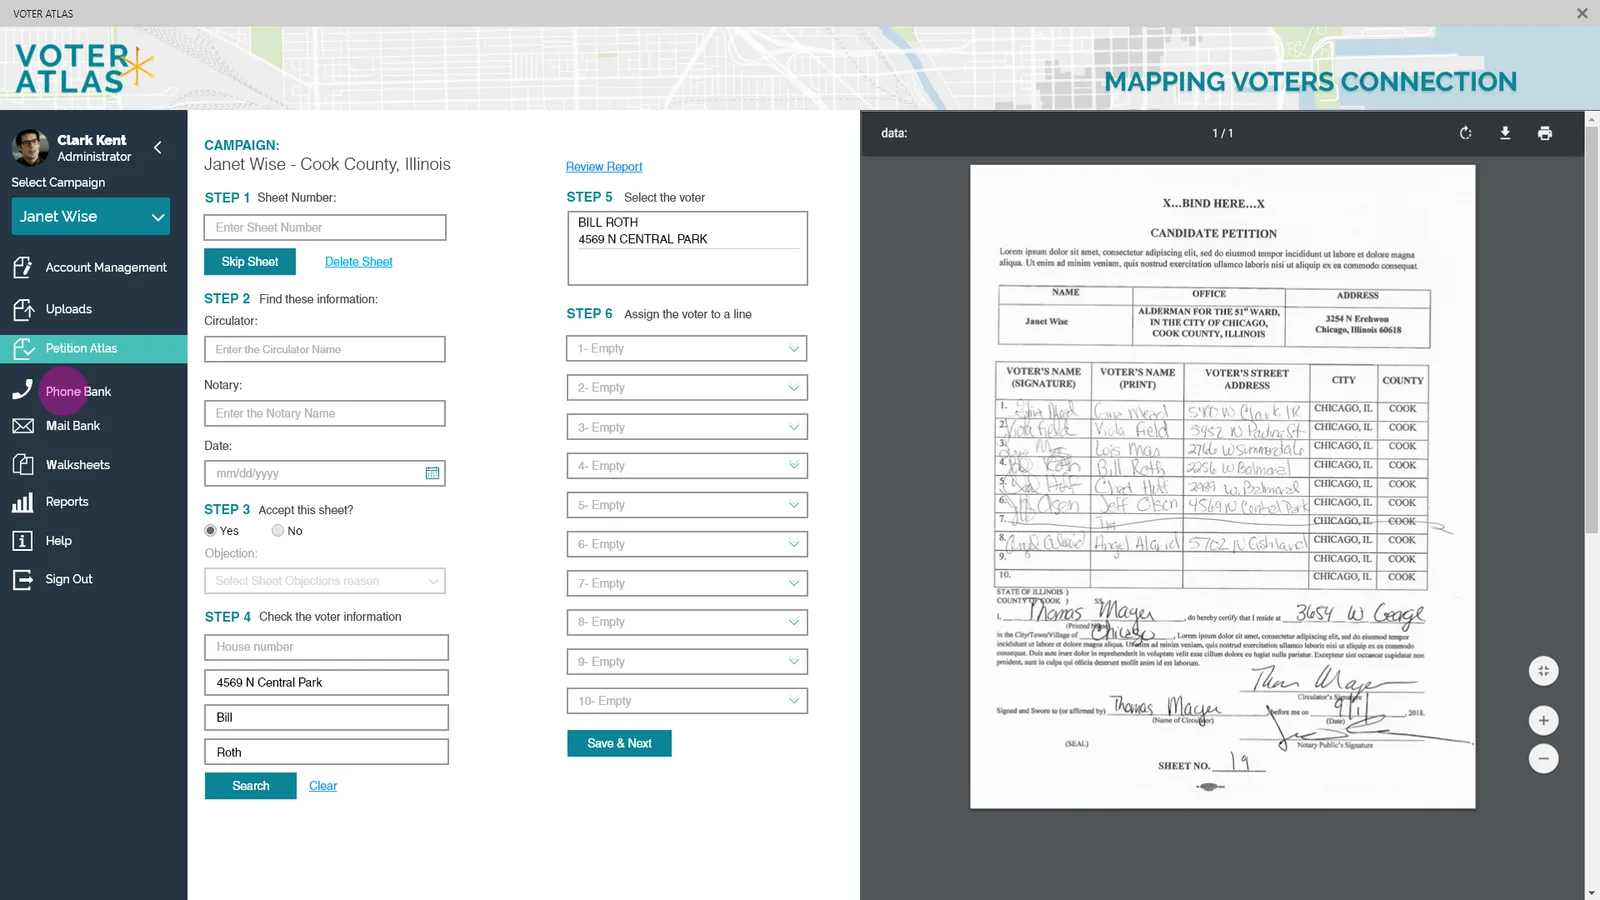This screenshot has height=900, width=1600.
Task: Click the fit-to-page viewer button
Action: (x=1543, y=671)
